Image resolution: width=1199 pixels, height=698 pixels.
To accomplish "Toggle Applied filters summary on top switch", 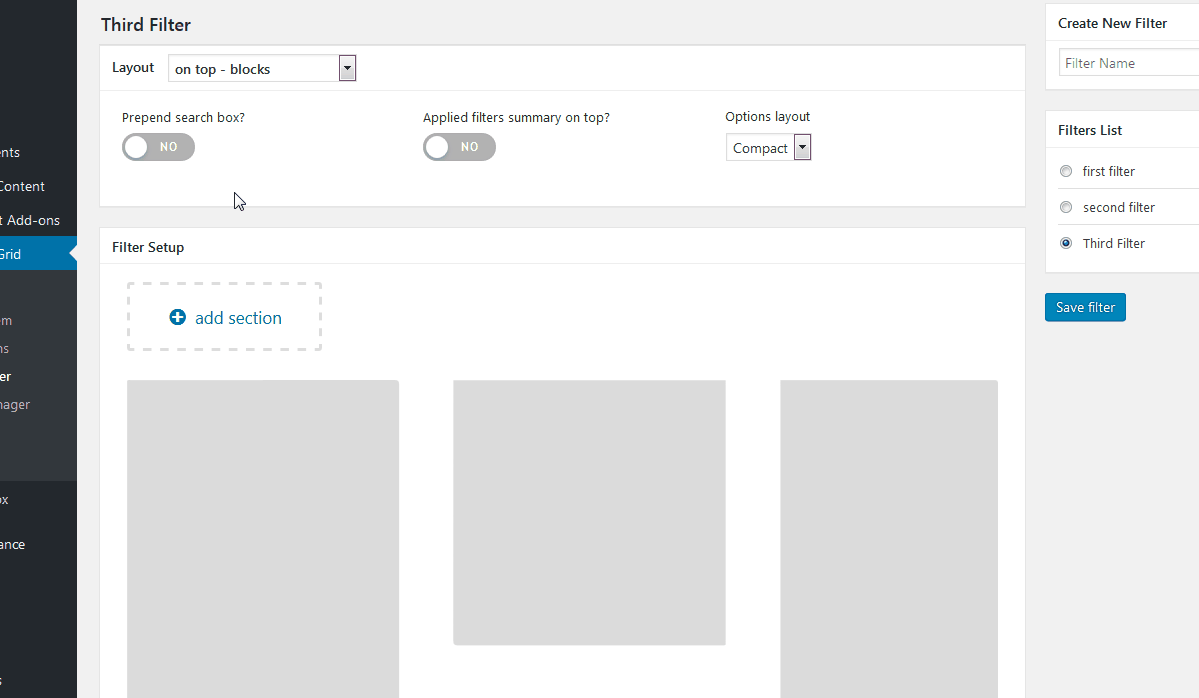I will [460, 147].
